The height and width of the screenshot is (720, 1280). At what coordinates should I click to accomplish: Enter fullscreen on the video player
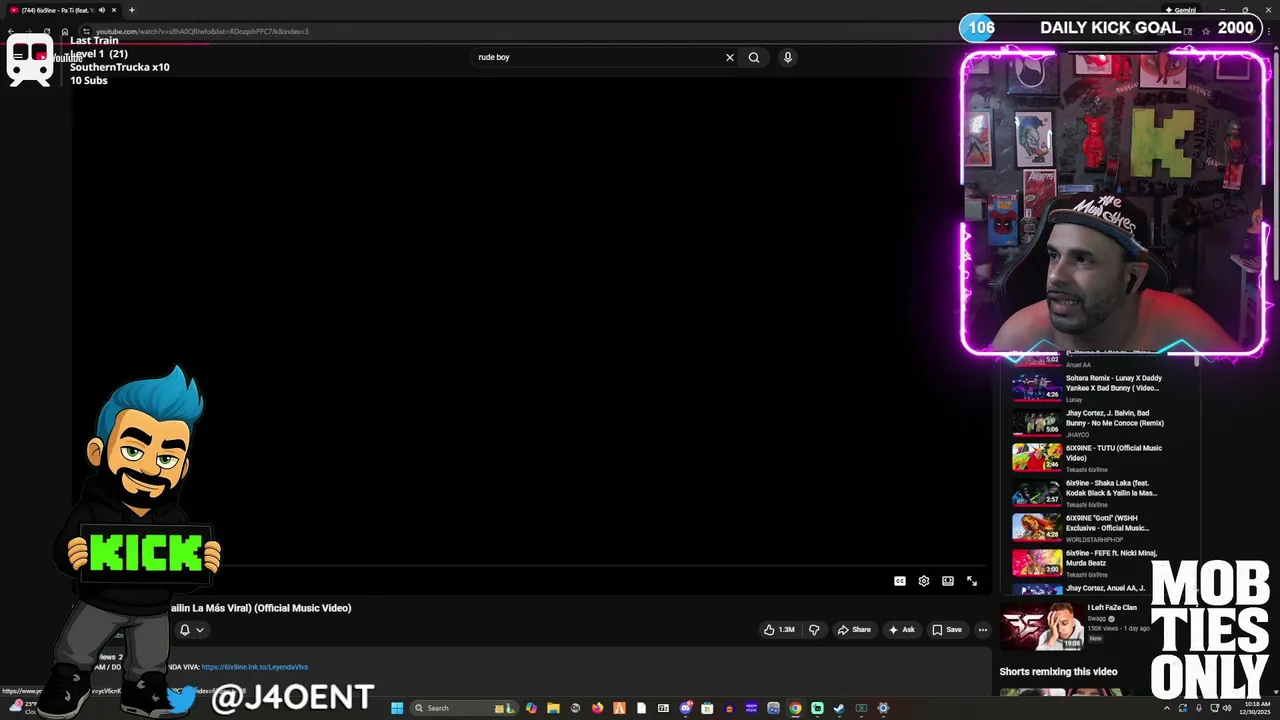click(x=972, y=581)
